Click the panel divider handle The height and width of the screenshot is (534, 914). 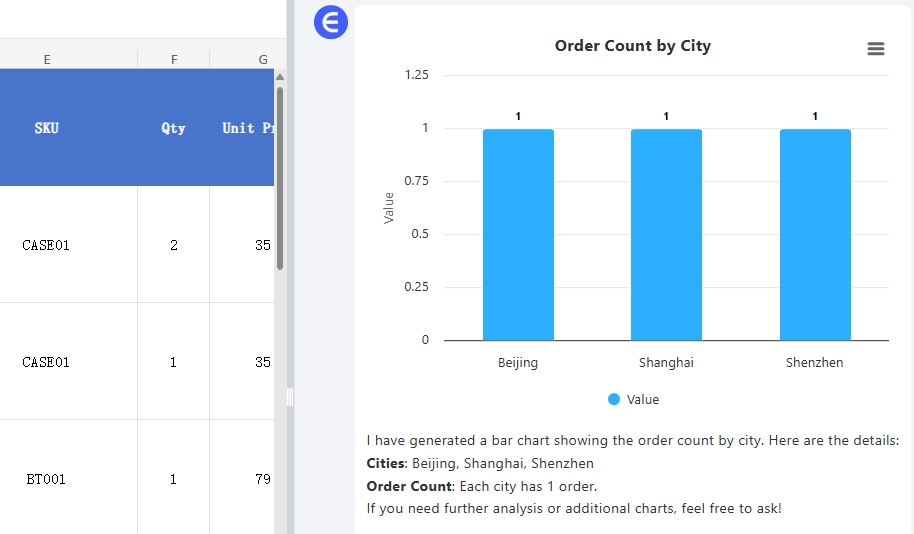290,397
